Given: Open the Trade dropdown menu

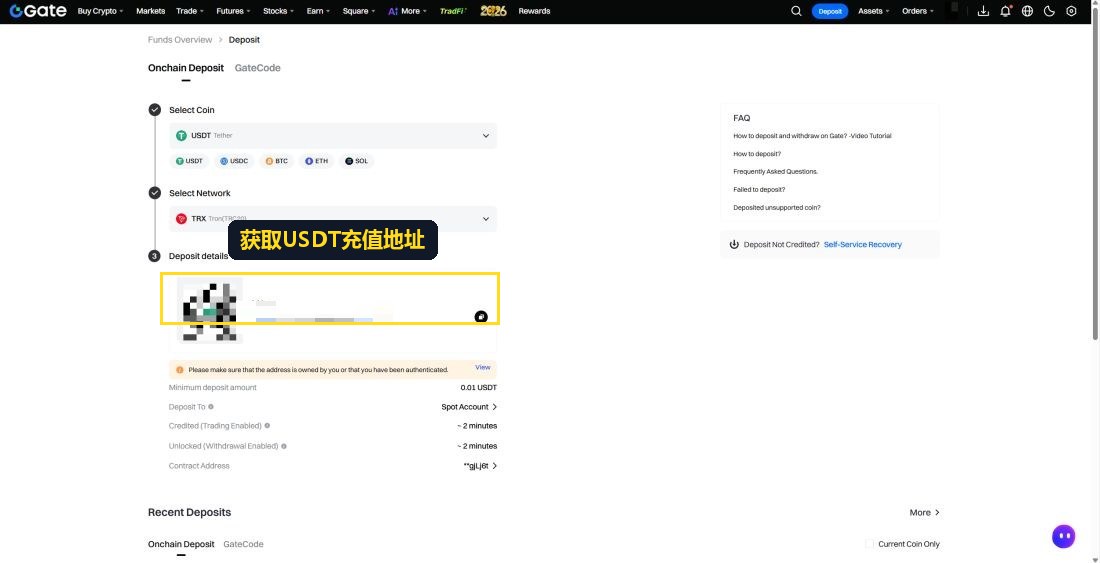Looking at the screenshot, I should pos(190,11).
